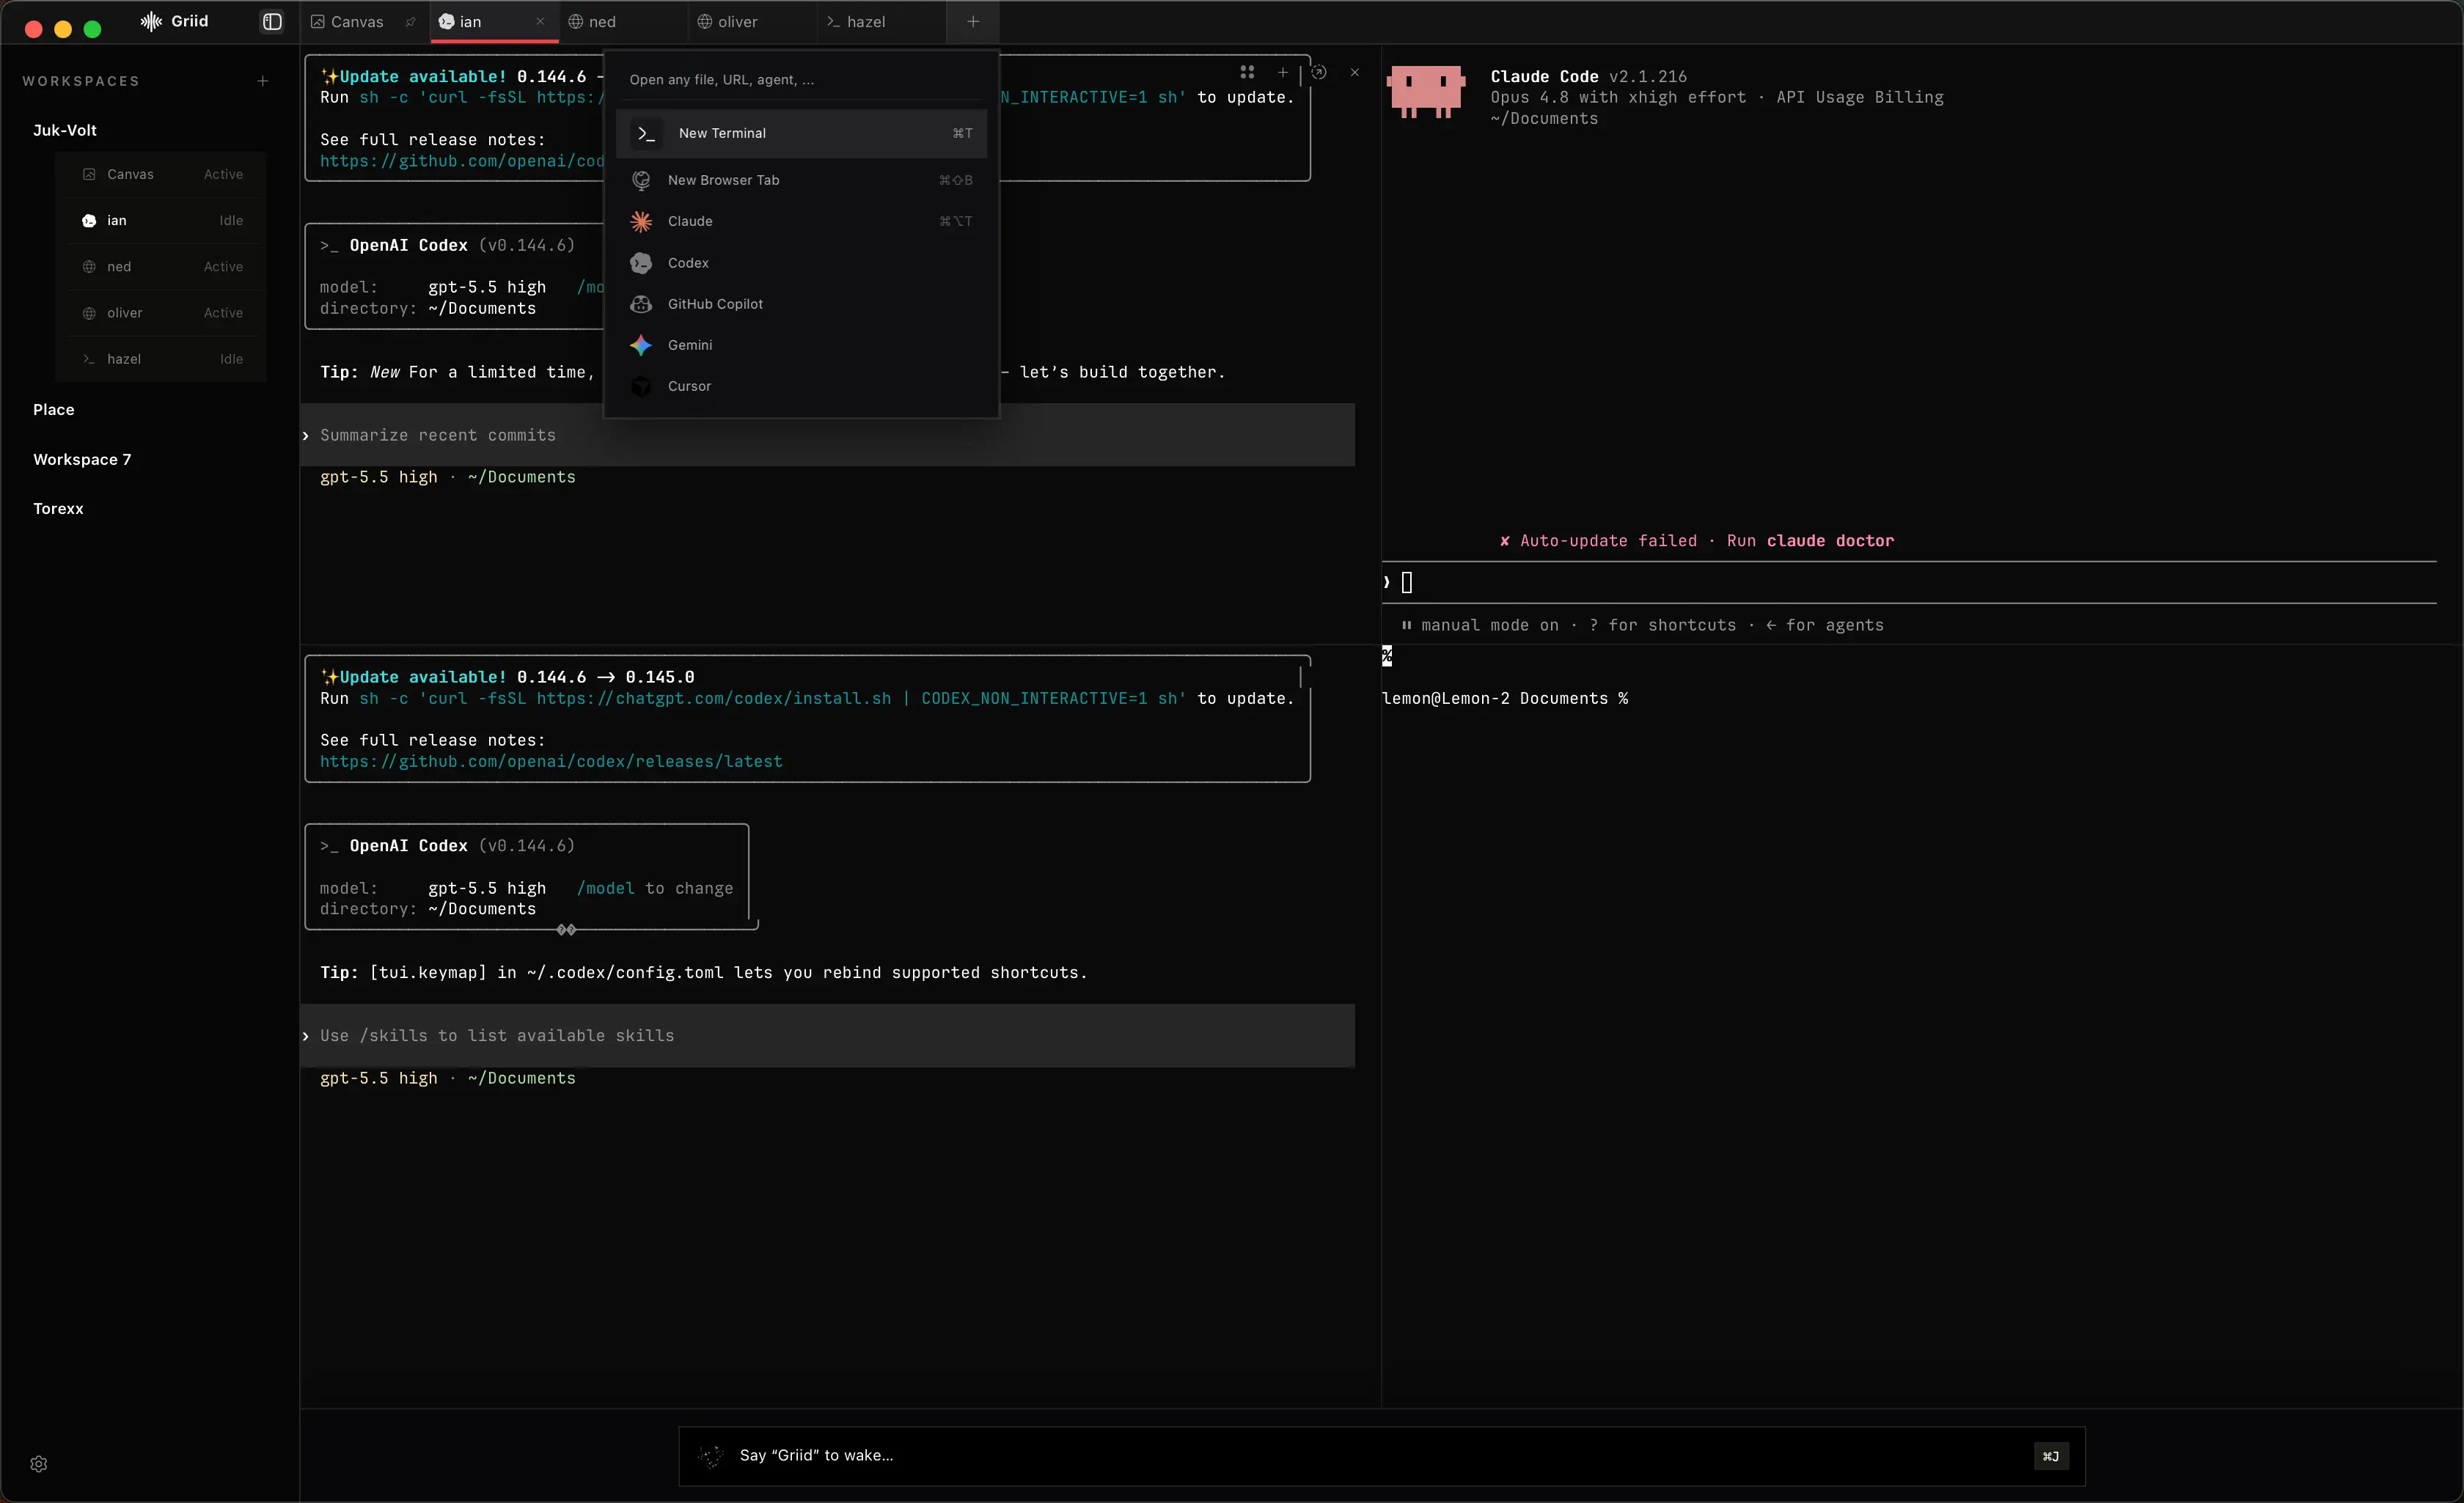Viewport: 2464px width, 1503px height.
Task: Click the globe icon on the ned tab
Action: (x=576, y=22)
